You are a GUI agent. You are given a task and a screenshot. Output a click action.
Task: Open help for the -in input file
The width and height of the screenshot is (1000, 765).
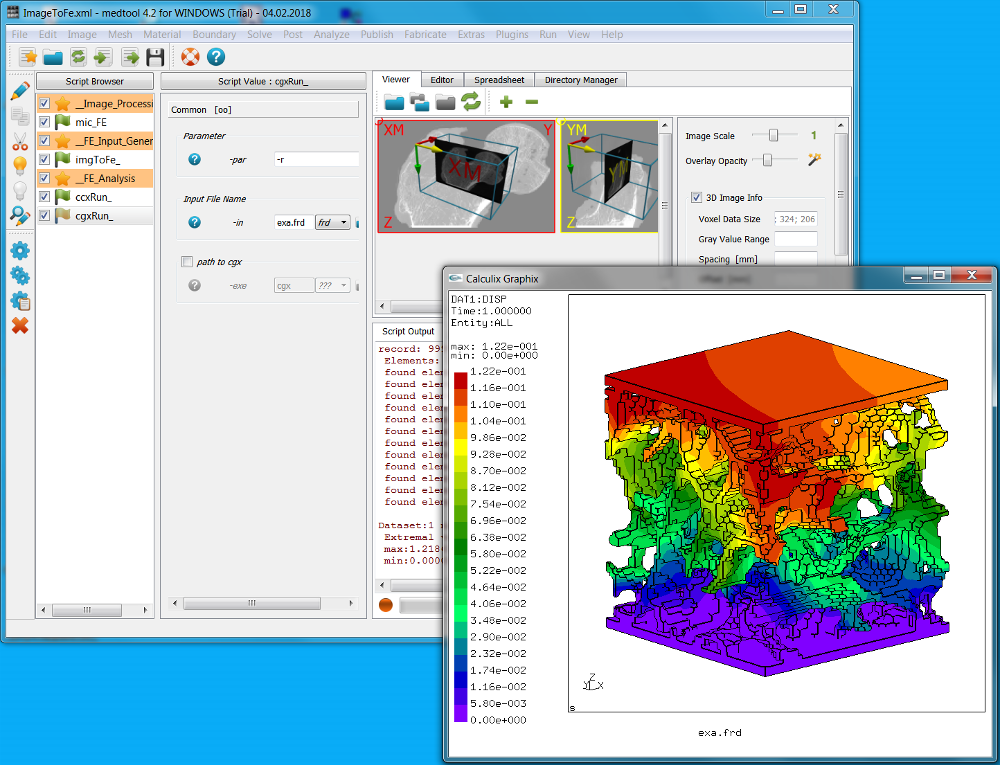195,222
